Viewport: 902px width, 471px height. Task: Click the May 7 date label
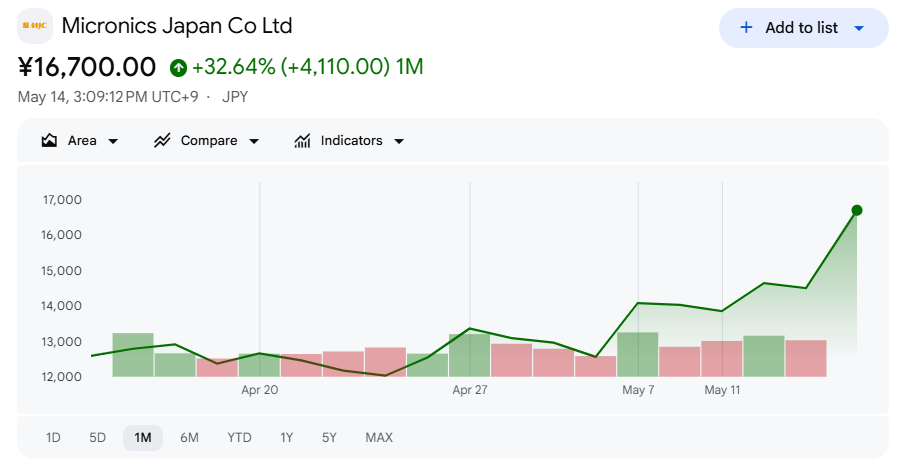coord(638,390)
